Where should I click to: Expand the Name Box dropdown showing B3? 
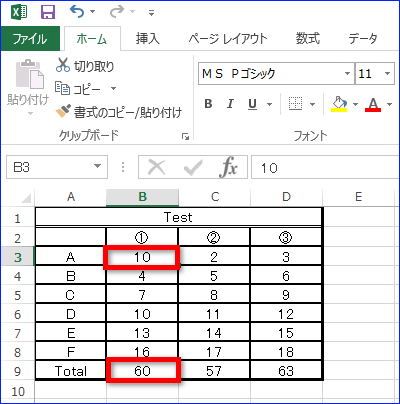(x=97, y=166)
